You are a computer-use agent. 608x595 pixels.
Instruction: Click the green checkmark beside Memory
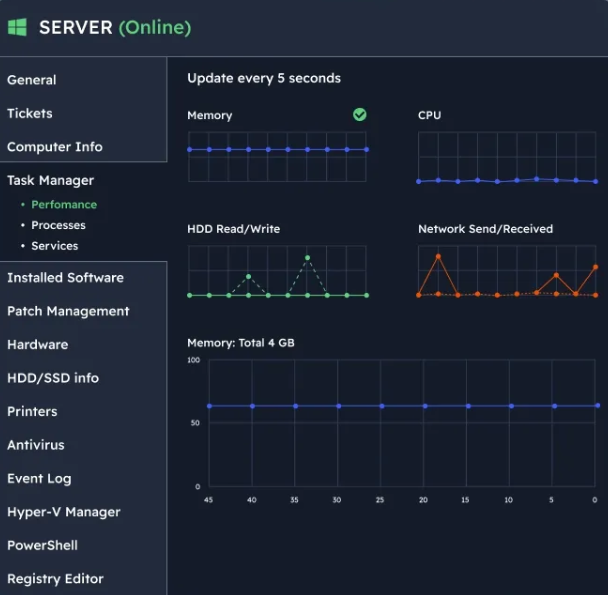(x=359, y=115)
